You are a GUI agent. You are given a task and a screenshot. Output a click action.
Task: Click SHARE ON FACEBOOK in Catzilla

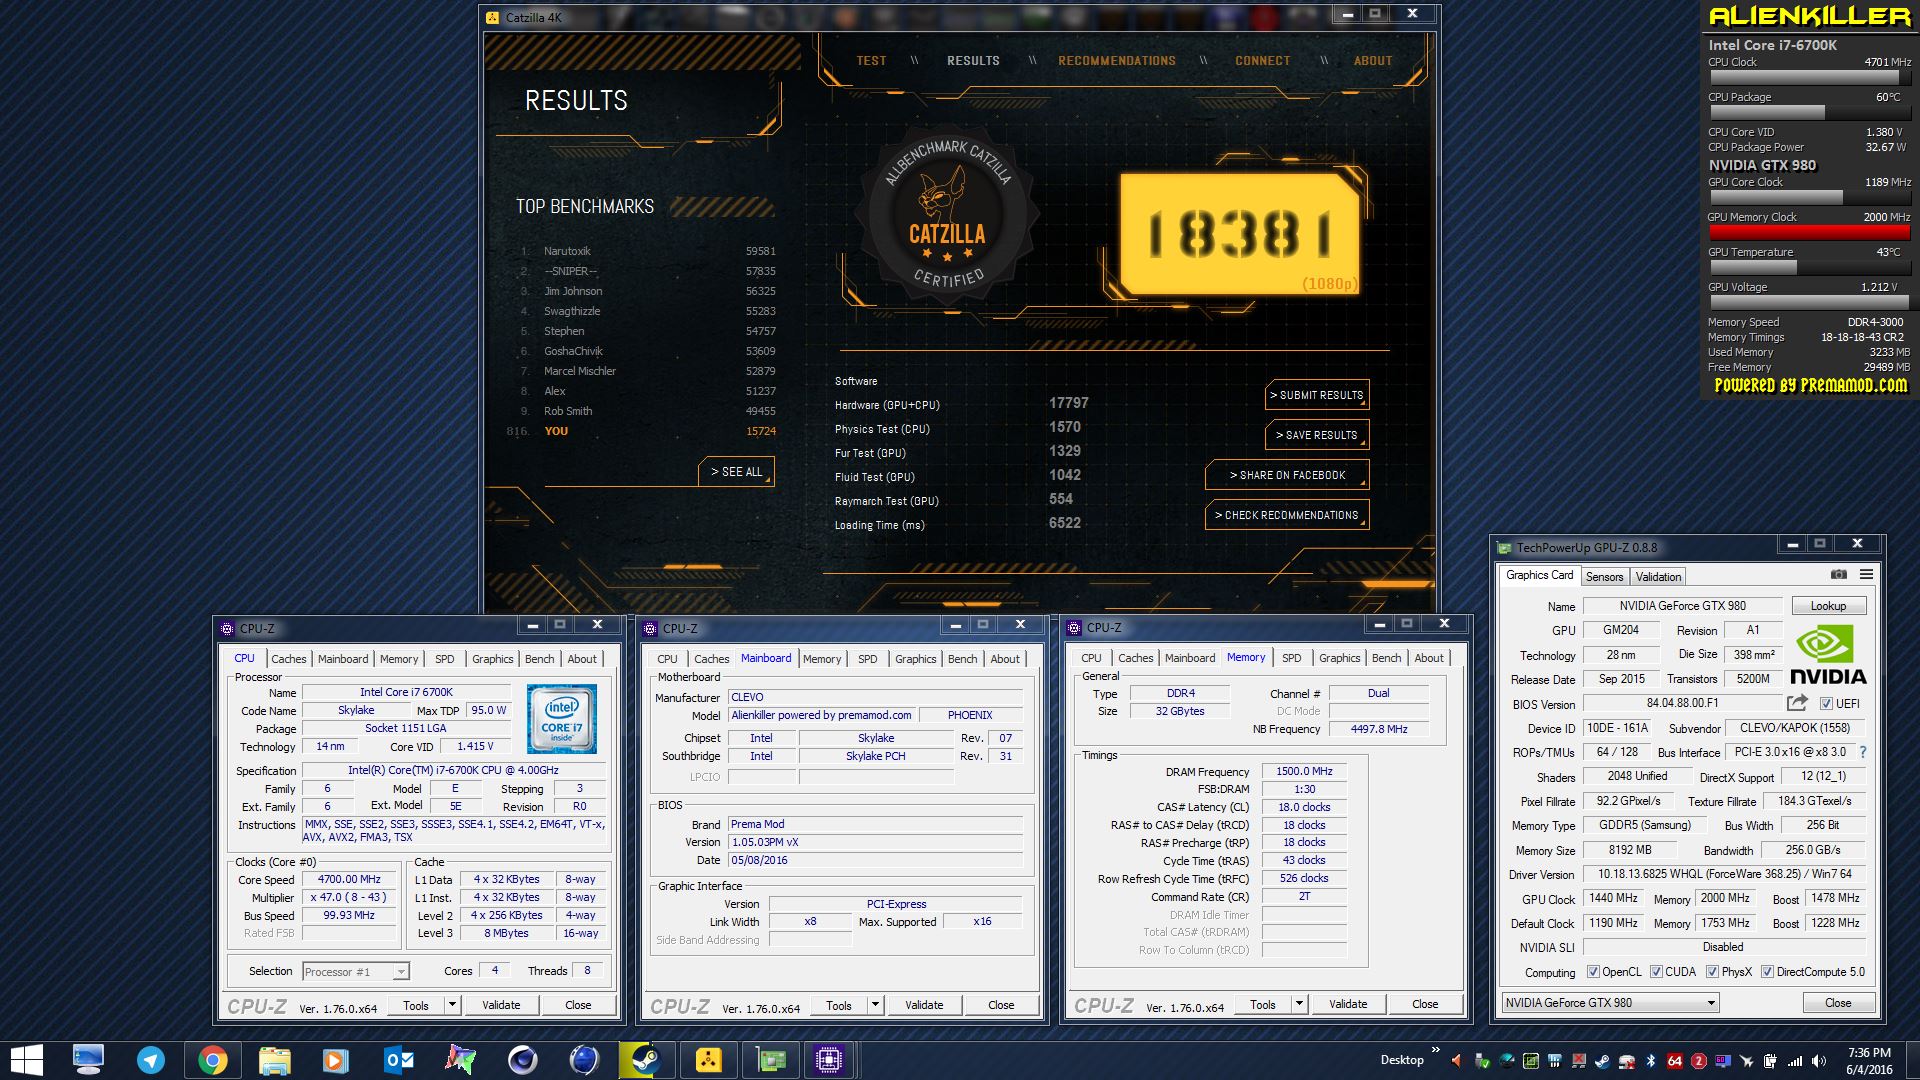(x=1287, y=475)
